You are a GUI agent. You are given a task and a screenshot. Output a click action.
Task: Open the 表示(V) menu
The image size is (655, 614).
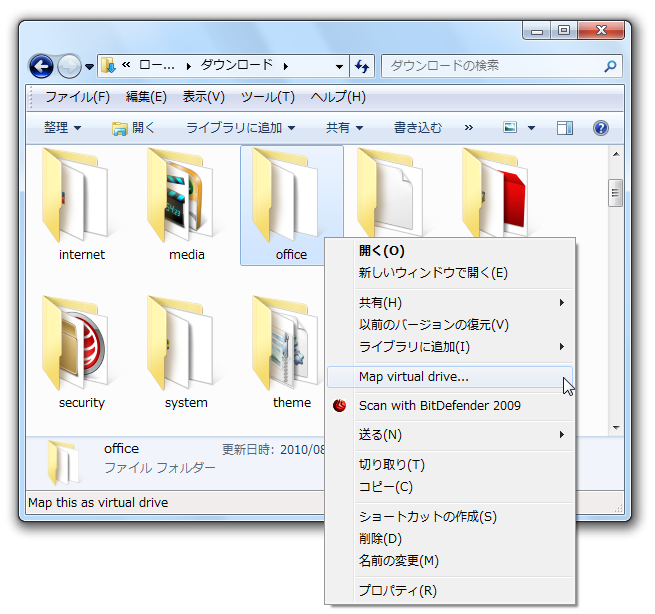[x=203, y=97]
